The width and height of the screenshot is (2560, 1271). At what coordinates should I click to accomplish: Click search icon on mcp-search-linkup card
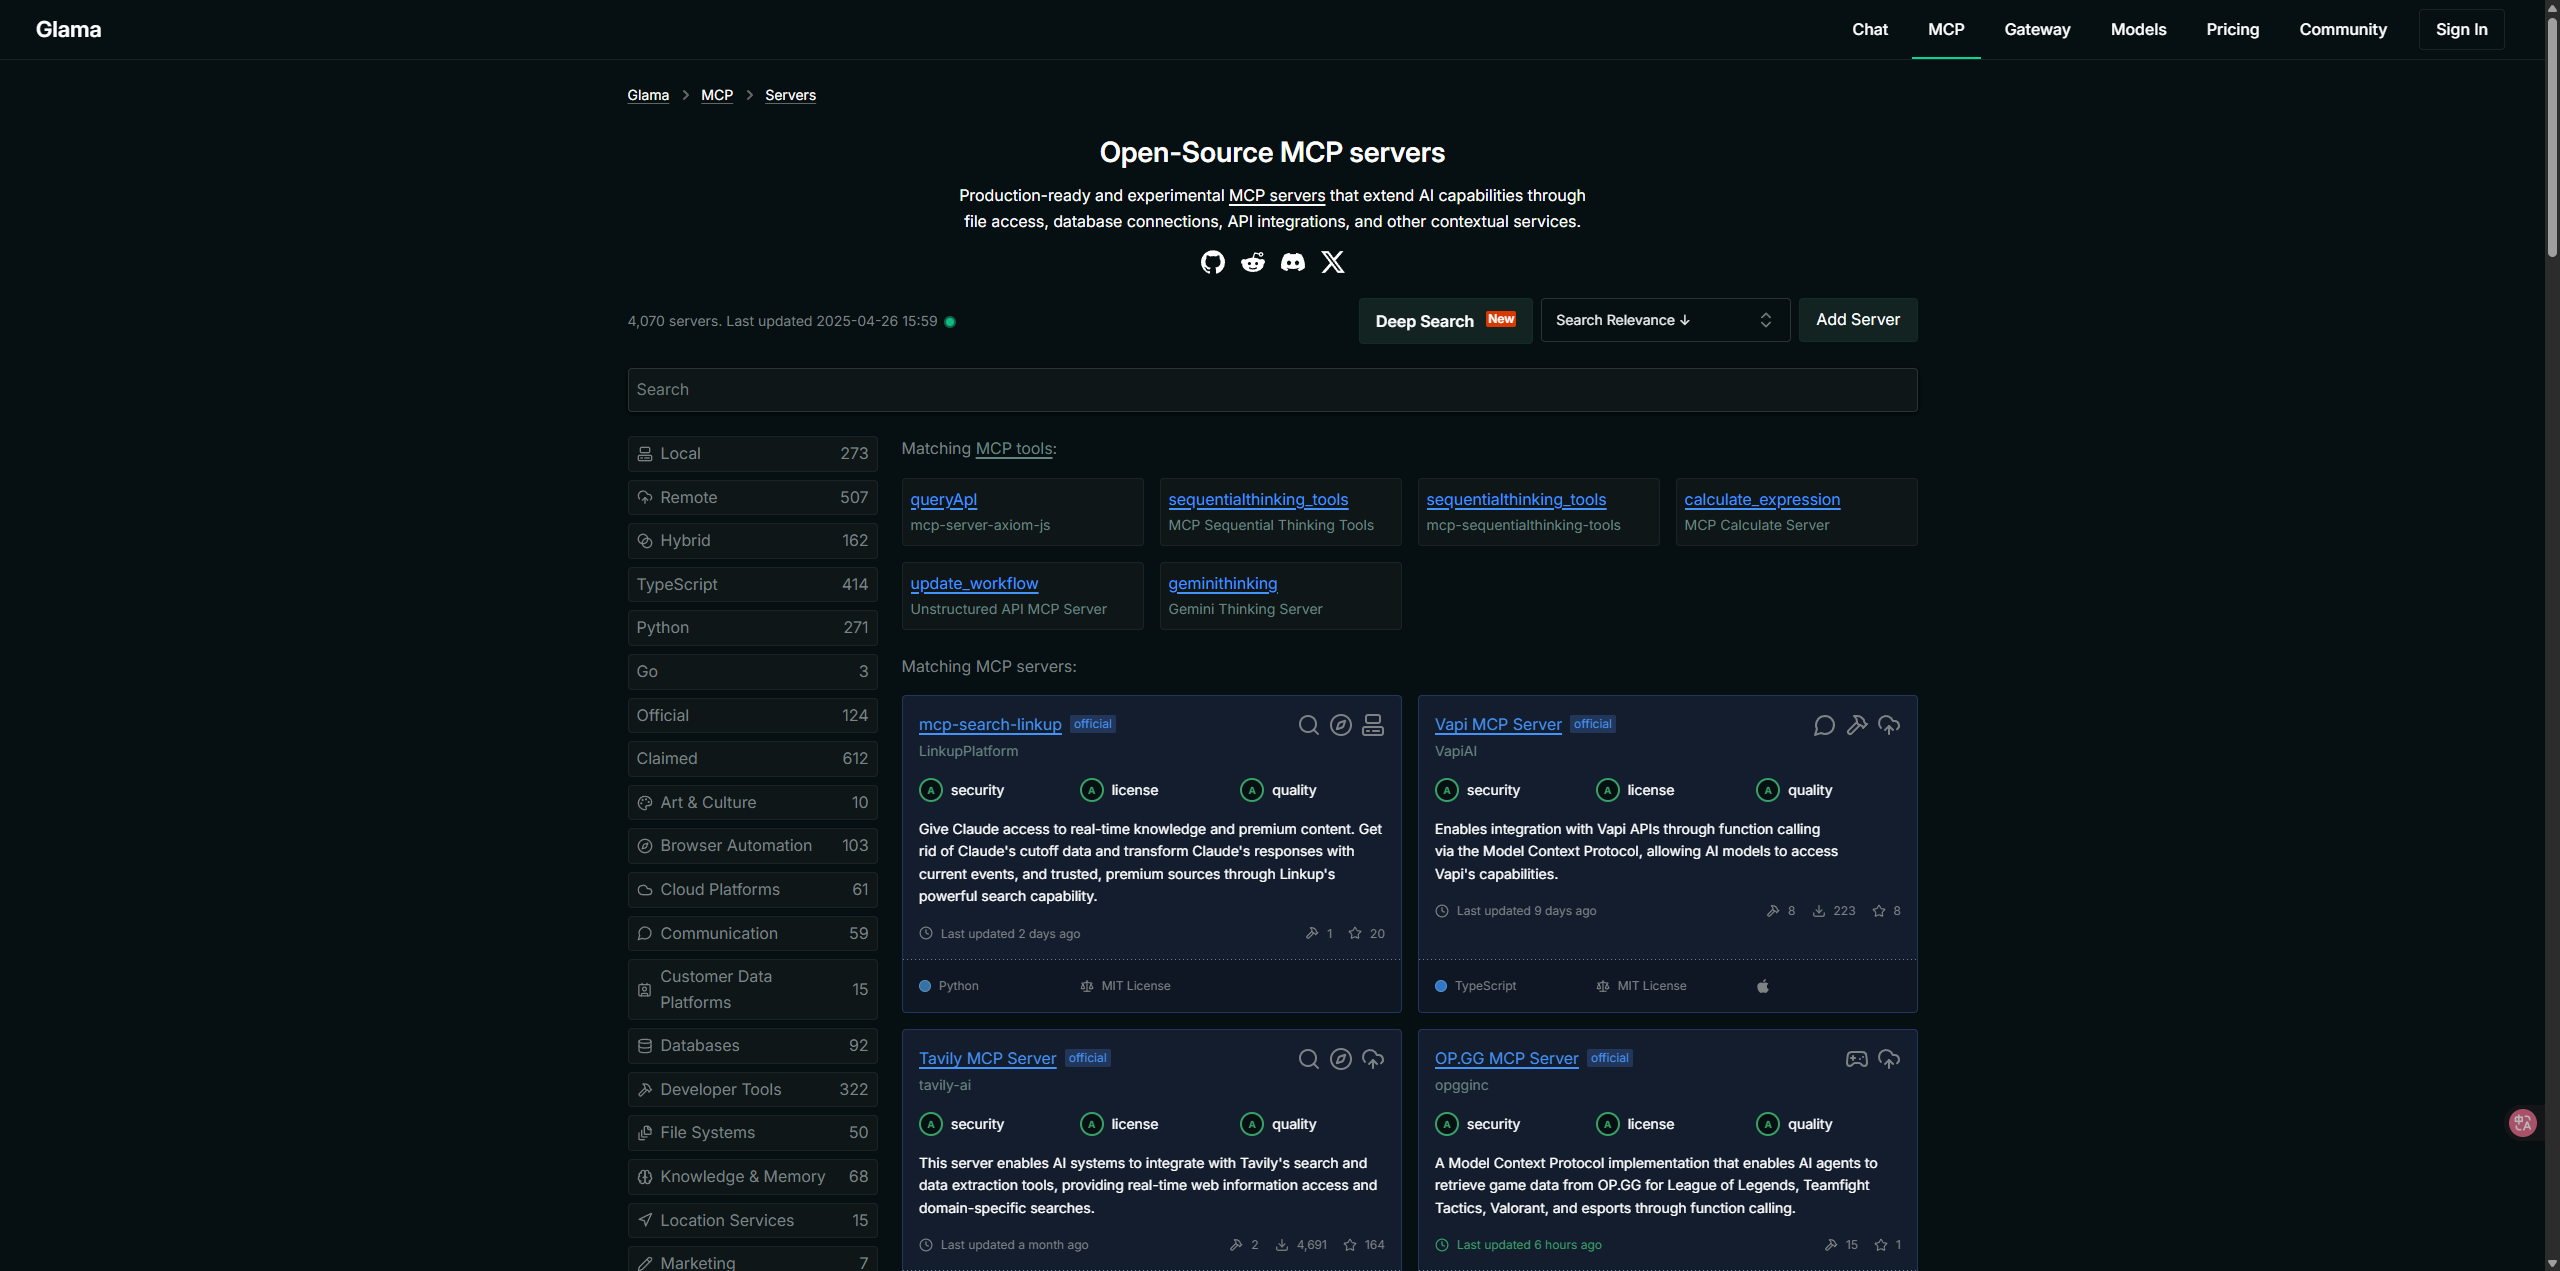[x=1308, y=725]
